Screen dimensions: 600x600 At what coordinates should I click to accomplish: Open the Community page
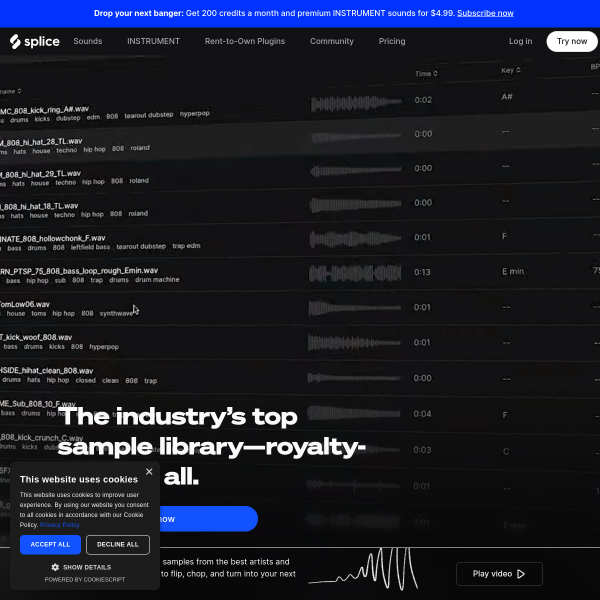point(331,41)
